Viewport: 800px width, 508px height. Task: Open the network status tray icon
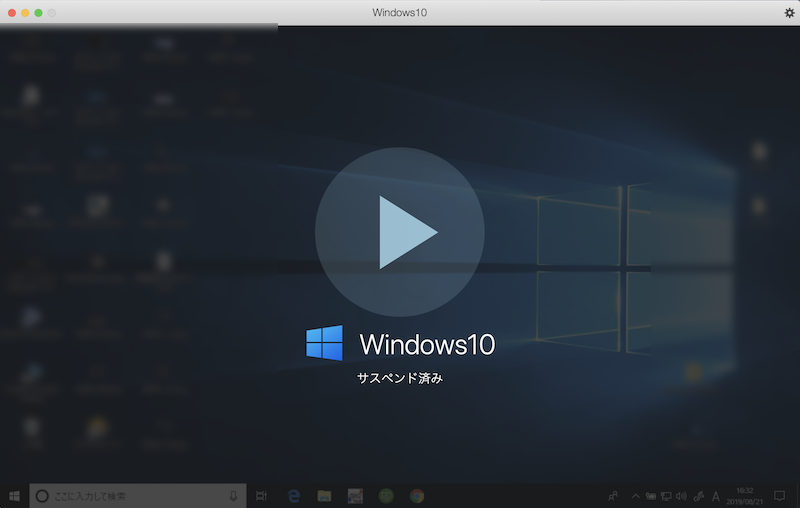coord(666,495)
